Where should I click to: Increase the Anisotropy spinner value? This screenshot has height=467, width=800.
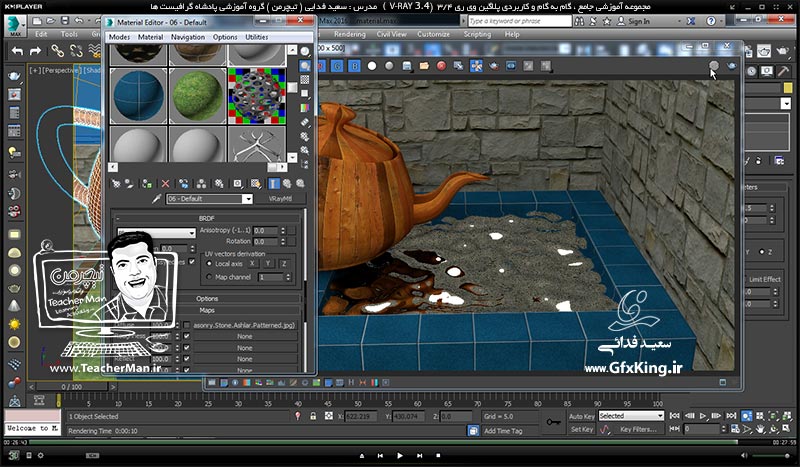tap(283, 228)
